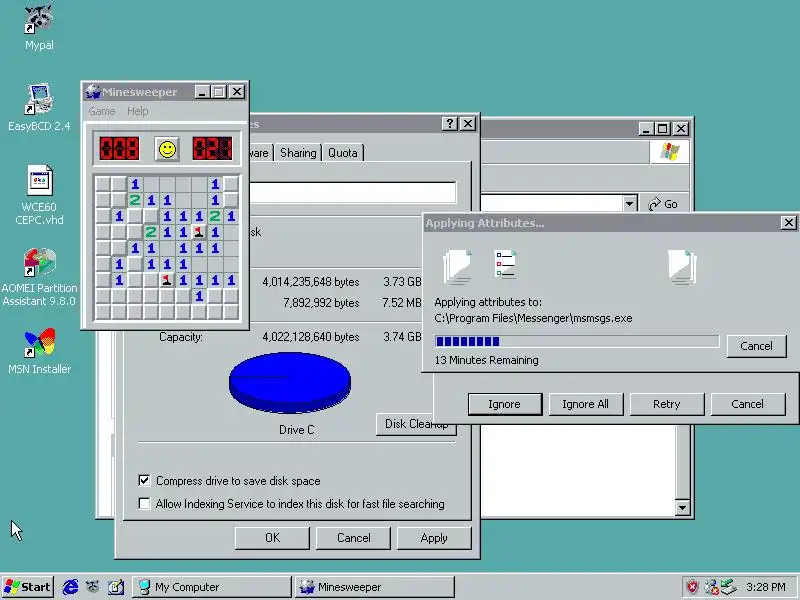This screenshot has width=800, height=600.
Task: Click the "Capacity:" label
Action: pyautogui.click(x=181, y=337)
